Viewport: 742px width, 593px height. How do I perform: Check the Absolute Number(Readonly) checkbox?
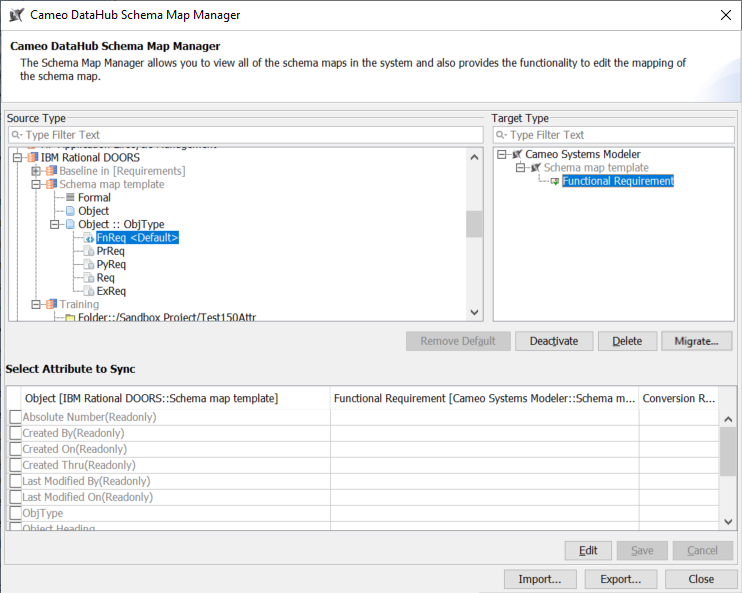pyautogui.click(x=16, y=417)
